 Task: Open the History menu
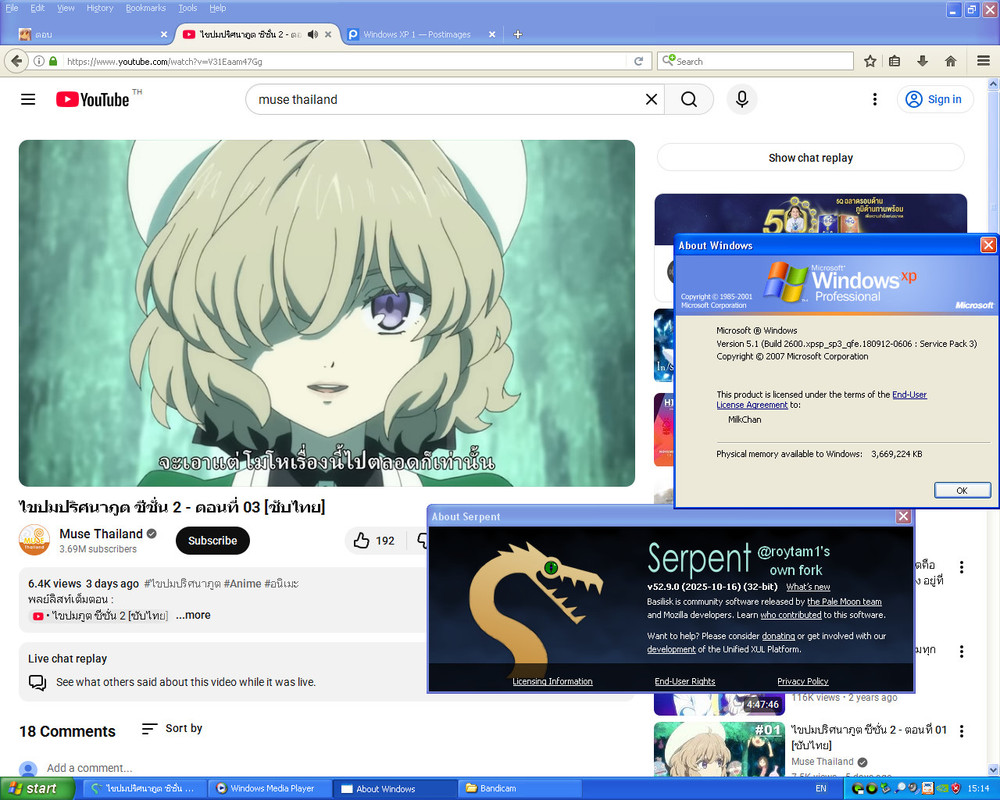pos(99,8)
